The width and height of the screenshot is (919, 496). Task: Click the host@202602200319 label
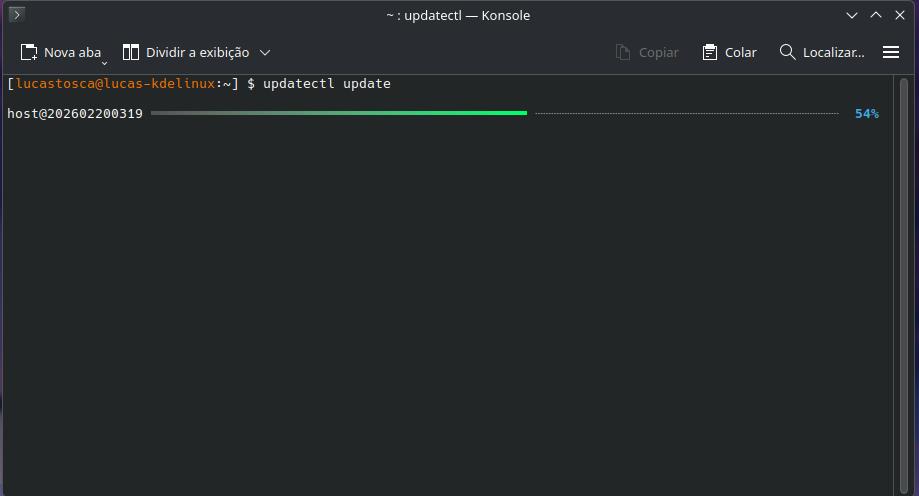[75, 114]
